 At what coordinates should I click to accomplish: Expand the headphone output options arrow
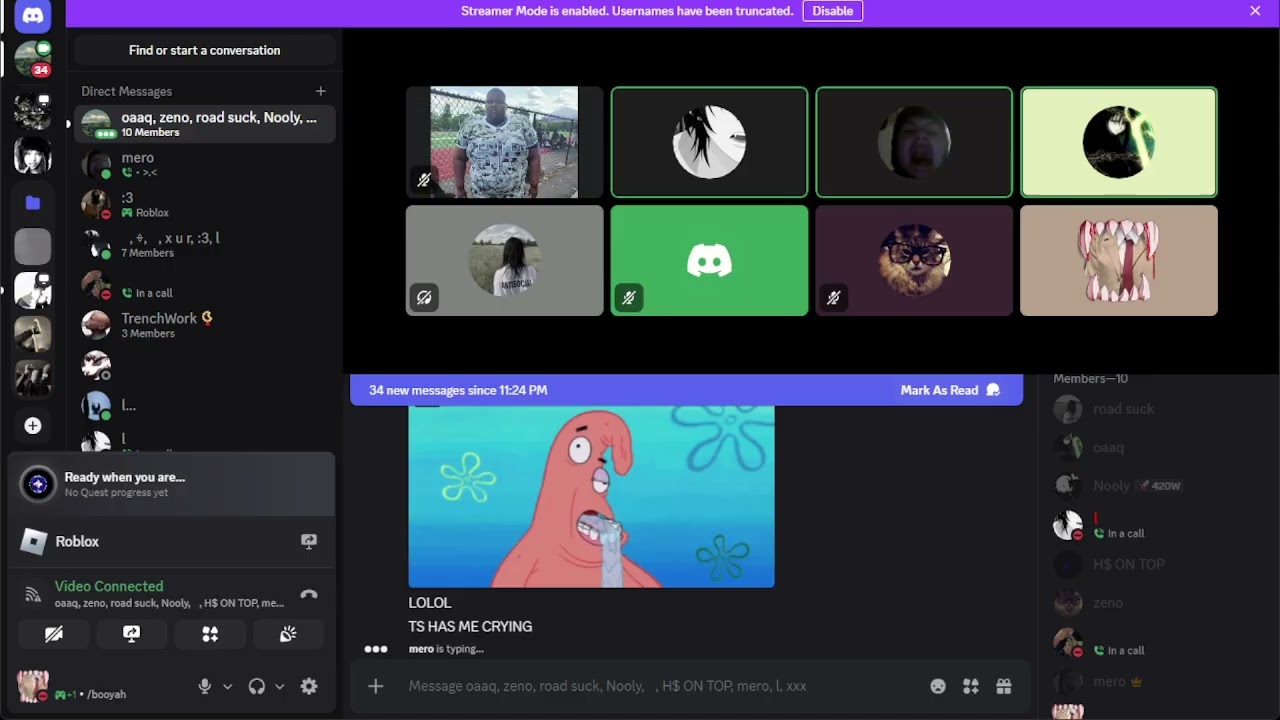(x=280, y=686)
